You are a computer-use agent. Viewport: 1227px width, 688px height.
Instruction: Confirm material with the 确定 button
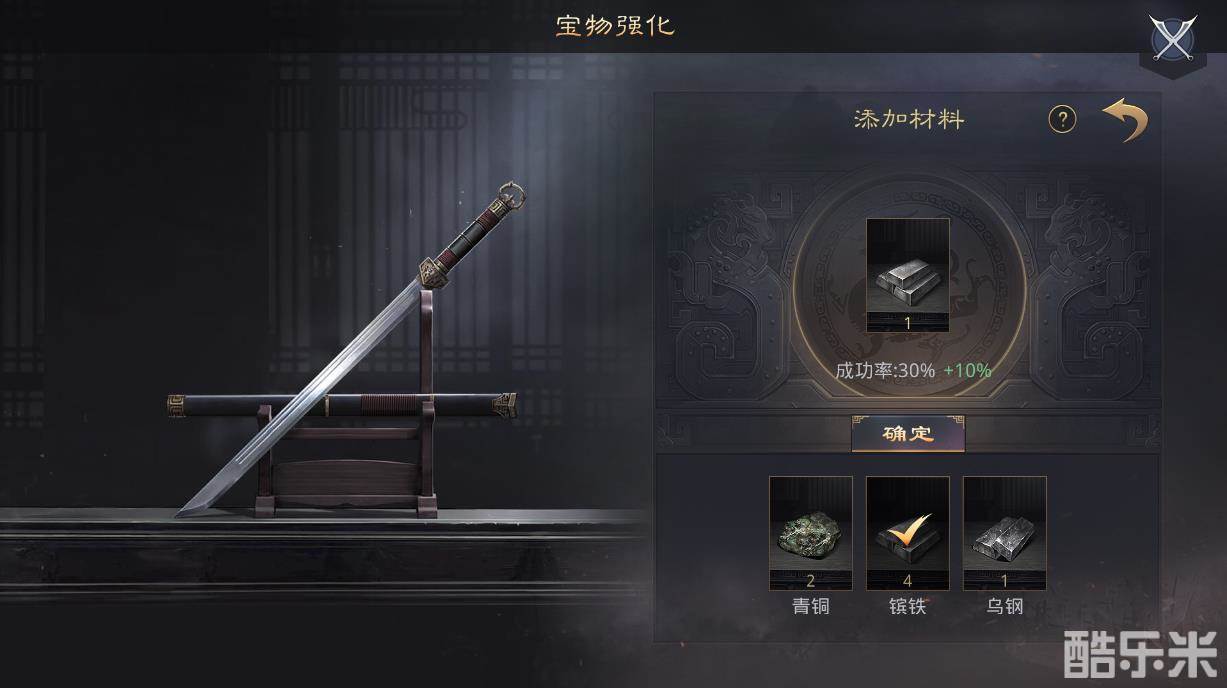click(x=908, y=434)
